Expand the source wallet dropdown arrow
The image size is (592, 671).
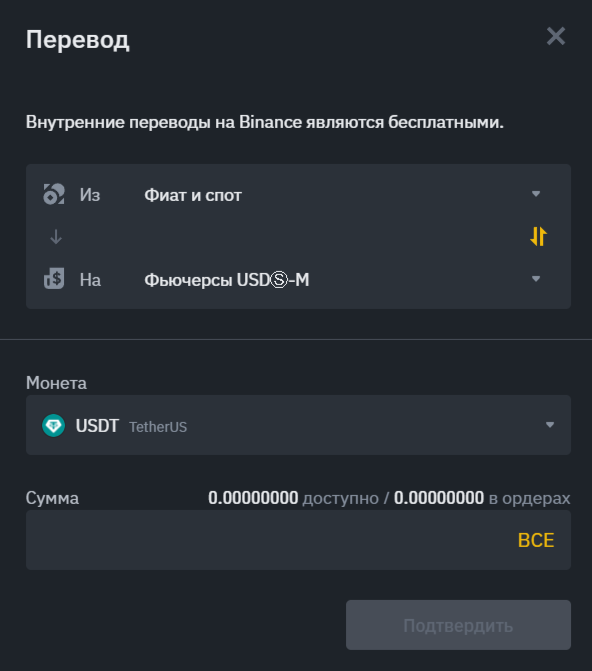535,194
